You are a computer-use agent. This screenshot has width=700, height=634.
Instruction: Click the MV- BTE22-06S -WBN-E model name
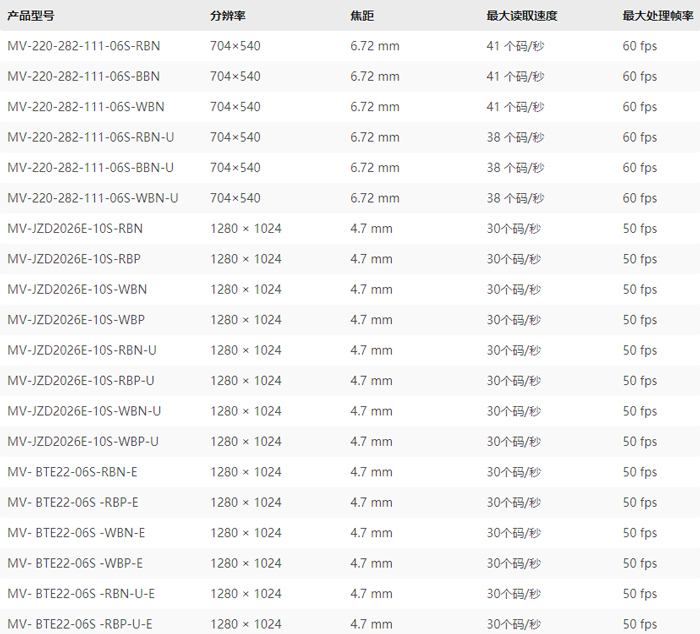point(76,533)
